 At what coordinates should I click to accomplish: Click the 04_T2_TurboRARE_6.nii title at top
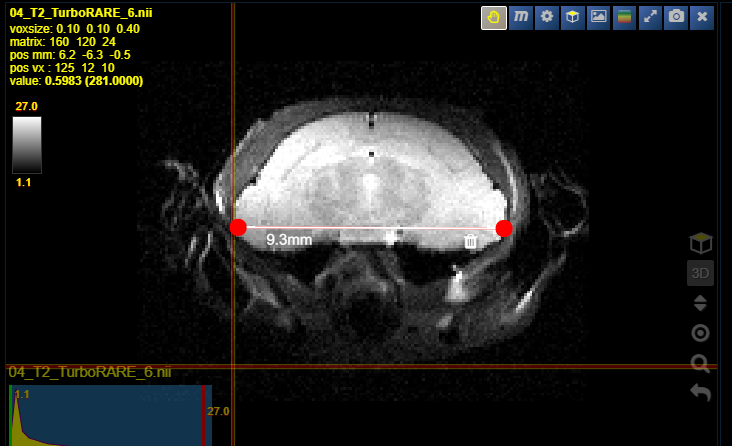click(81, 13)
